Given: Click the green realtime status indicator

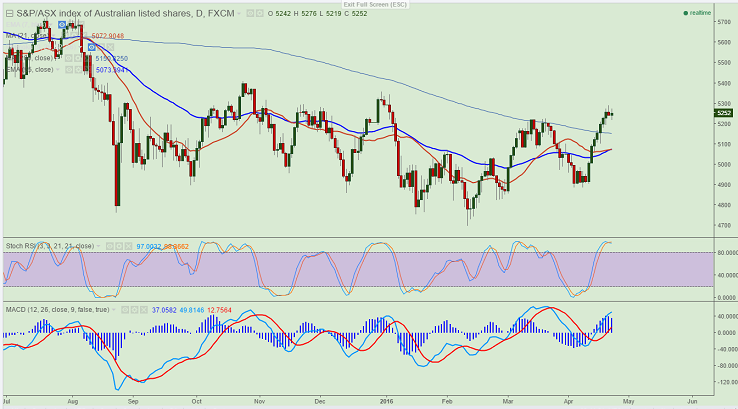Looking at the screenshot, I should (x=697, y=13).
